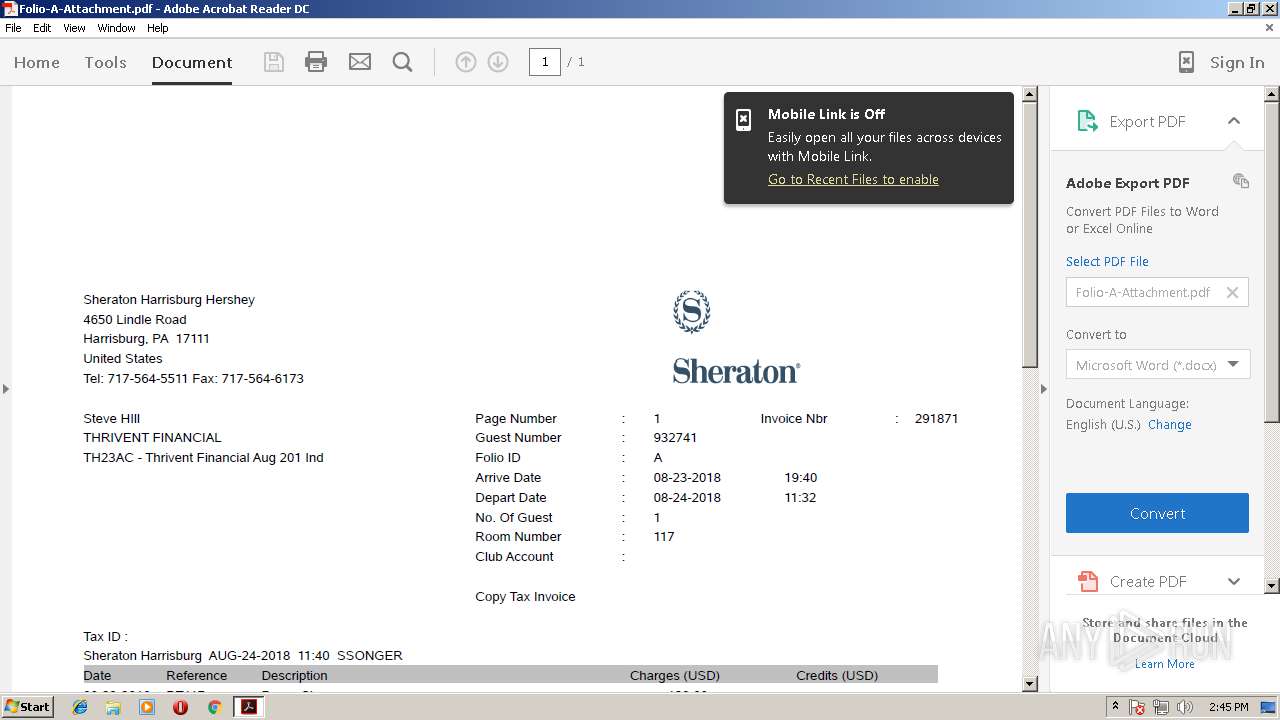The image size is (1280, 720).
Task: Open the Help menu
Action: [x=158, y=28]
